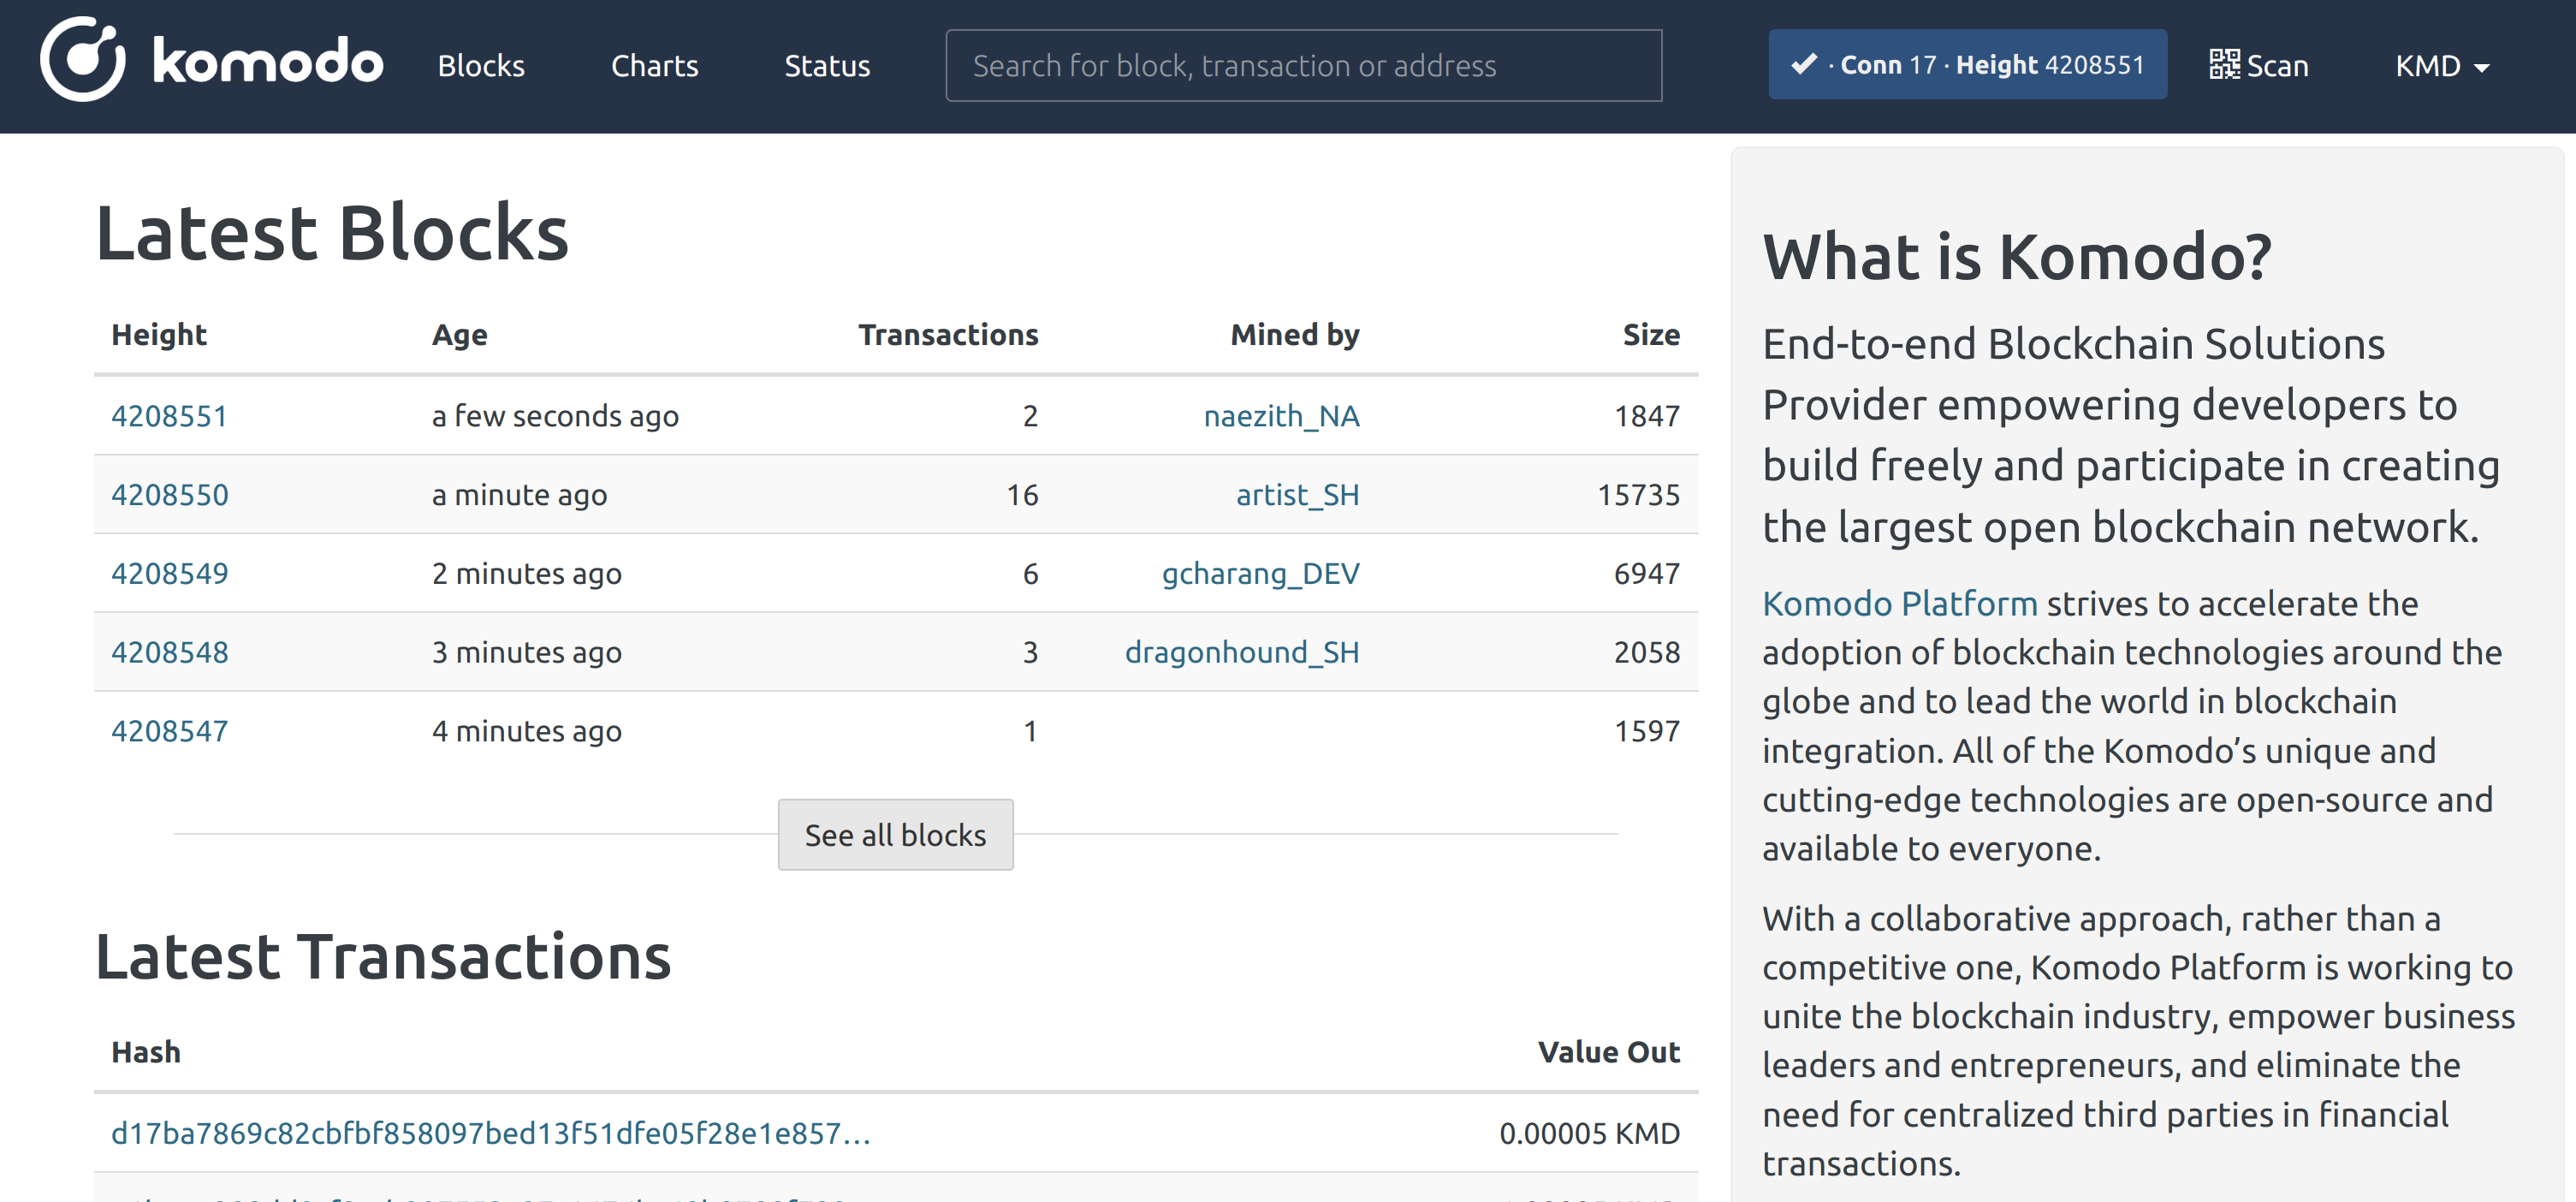Open the Status page
This screenshot has width=2576, height=1202.
827,66
